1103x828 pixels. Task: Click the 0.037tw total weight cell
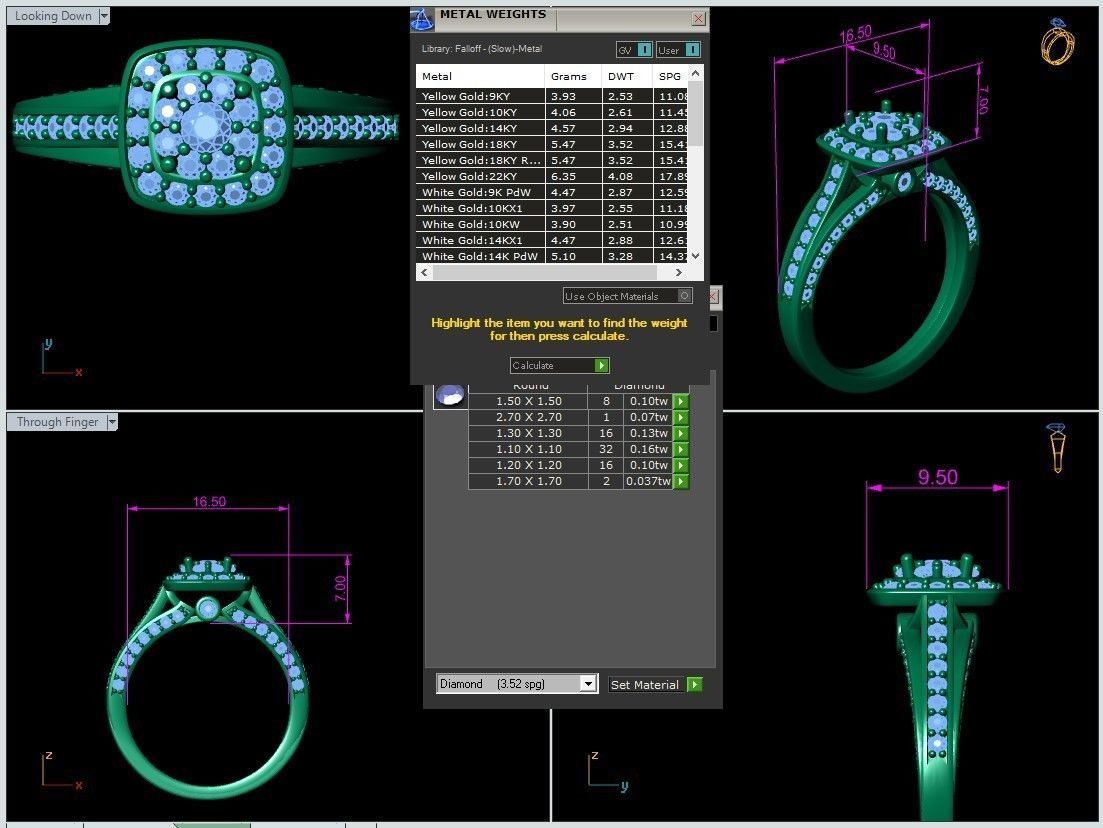(648, 482)
